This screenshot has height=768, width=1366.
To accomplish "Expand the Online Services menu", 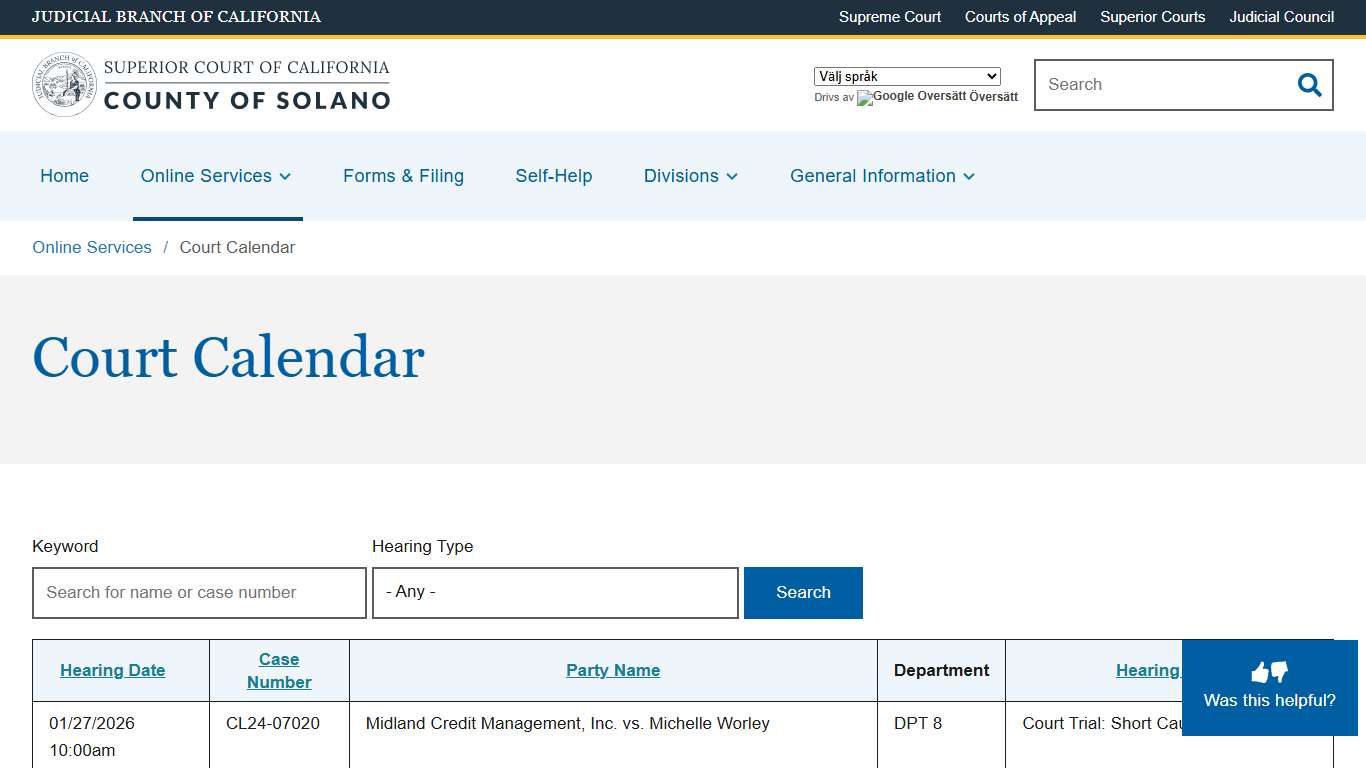I will pyautogui.click(x=216, y=176).
